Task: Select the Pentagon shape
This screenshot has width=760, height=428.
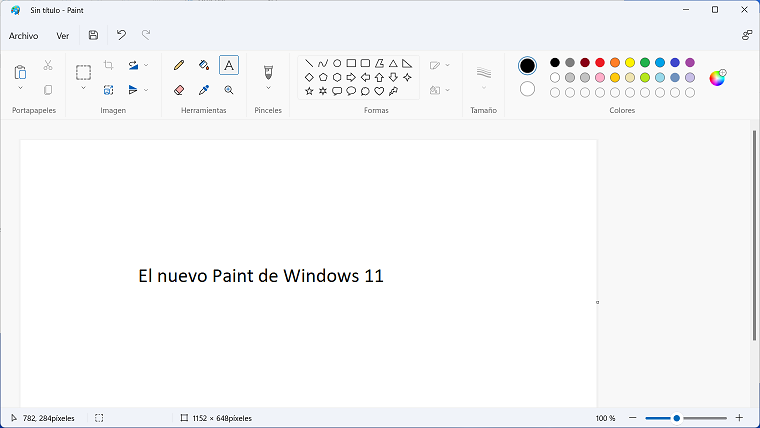Action: coord(323,77)
